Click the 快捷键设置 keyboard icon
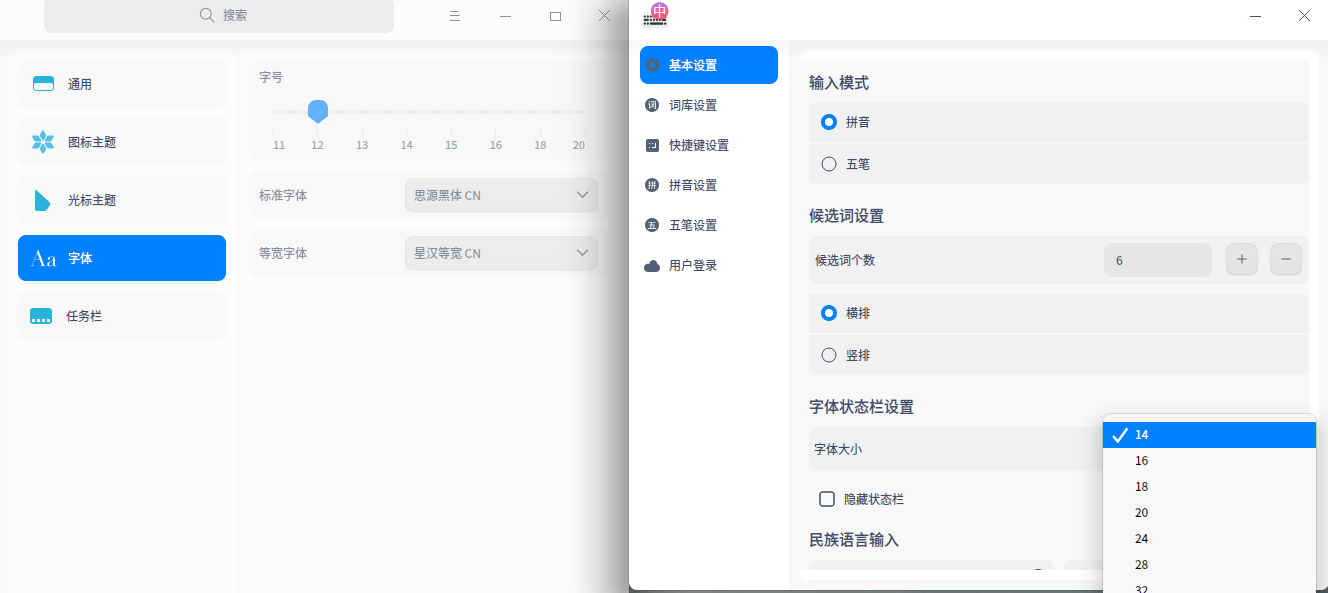 [x=653, y=145]
